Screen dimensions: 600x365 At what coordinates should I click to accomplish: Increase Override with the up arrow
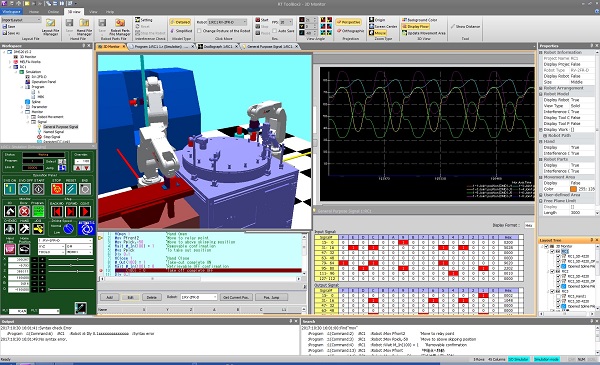pyautogui.click(x=78, y=168)
